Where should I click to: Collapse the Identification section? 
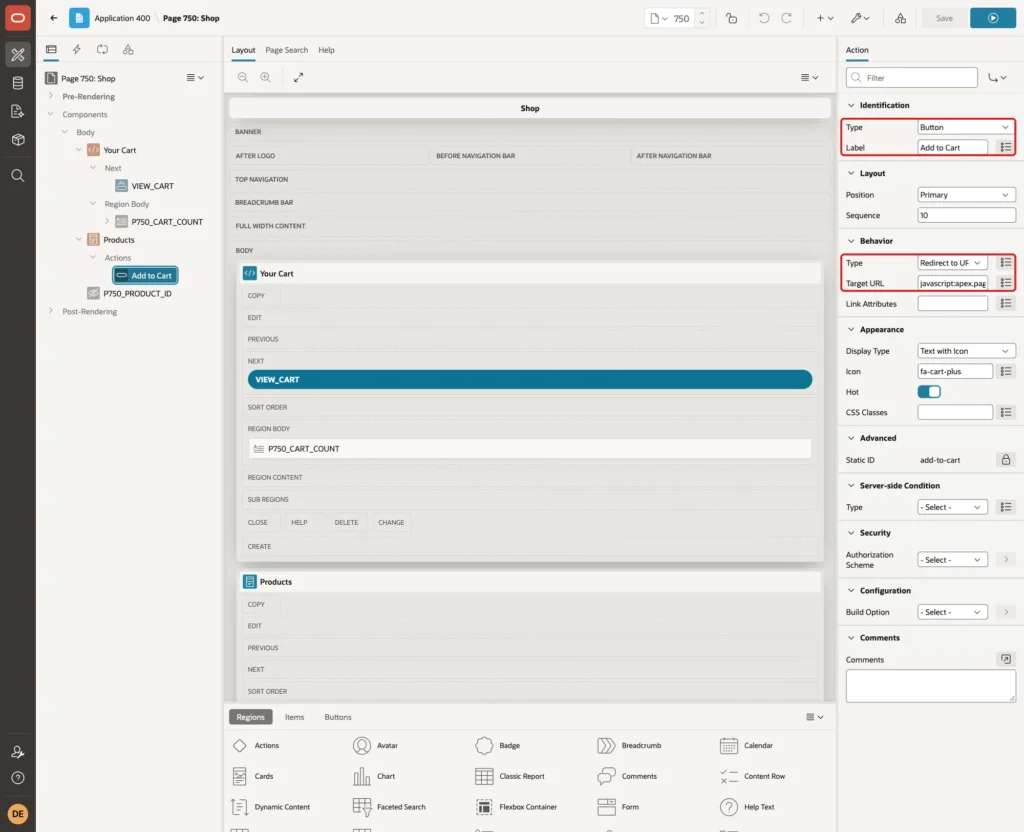tap(851, 105)
